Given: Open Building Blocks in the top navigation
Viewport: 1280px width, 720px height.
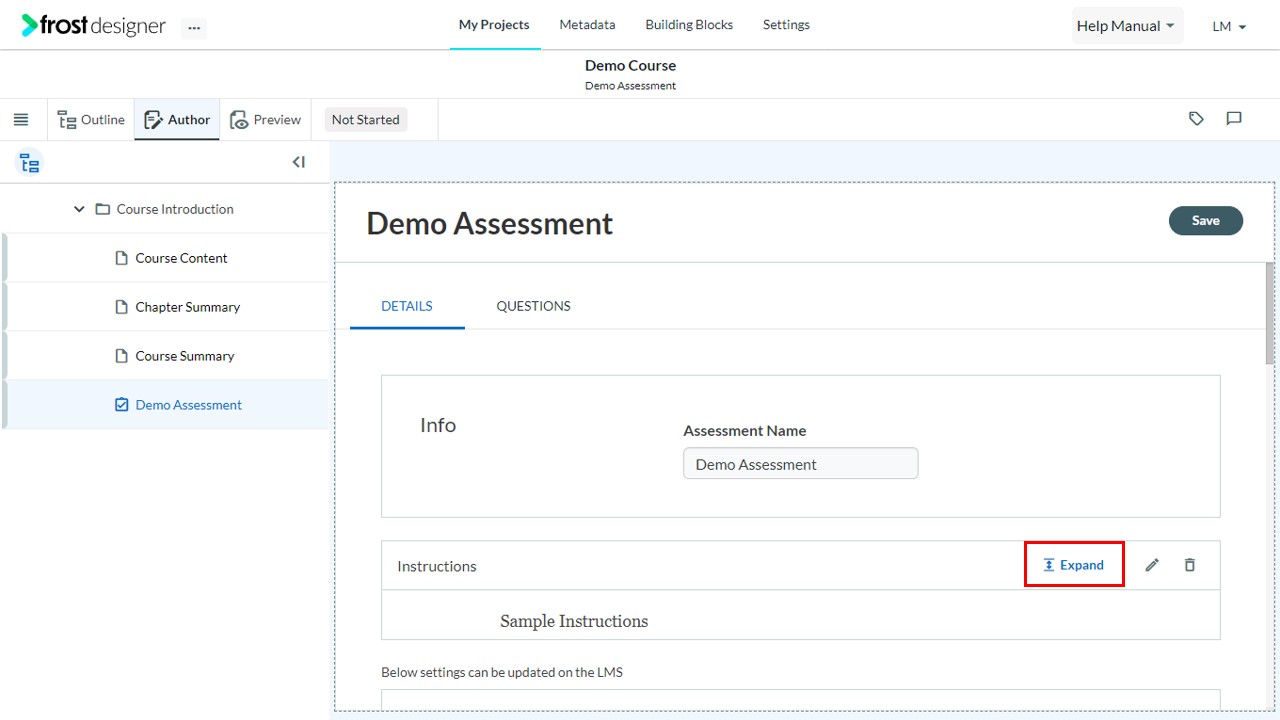Looking at the screenshot, I should 689,25.
